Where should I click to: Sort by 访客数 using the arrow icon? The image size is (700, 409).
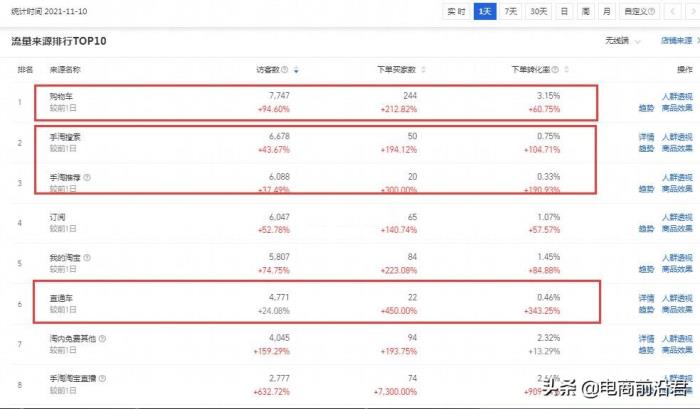[296, 70]
